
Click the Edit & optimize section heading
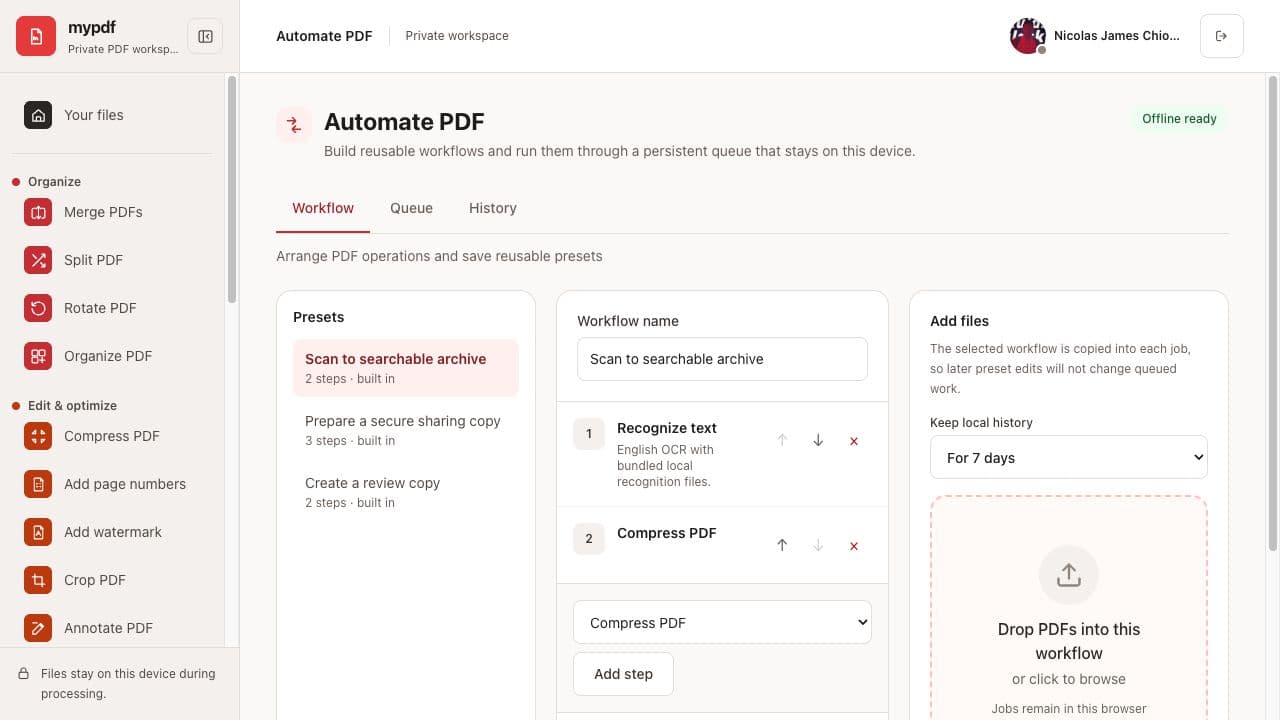point(72,406)
